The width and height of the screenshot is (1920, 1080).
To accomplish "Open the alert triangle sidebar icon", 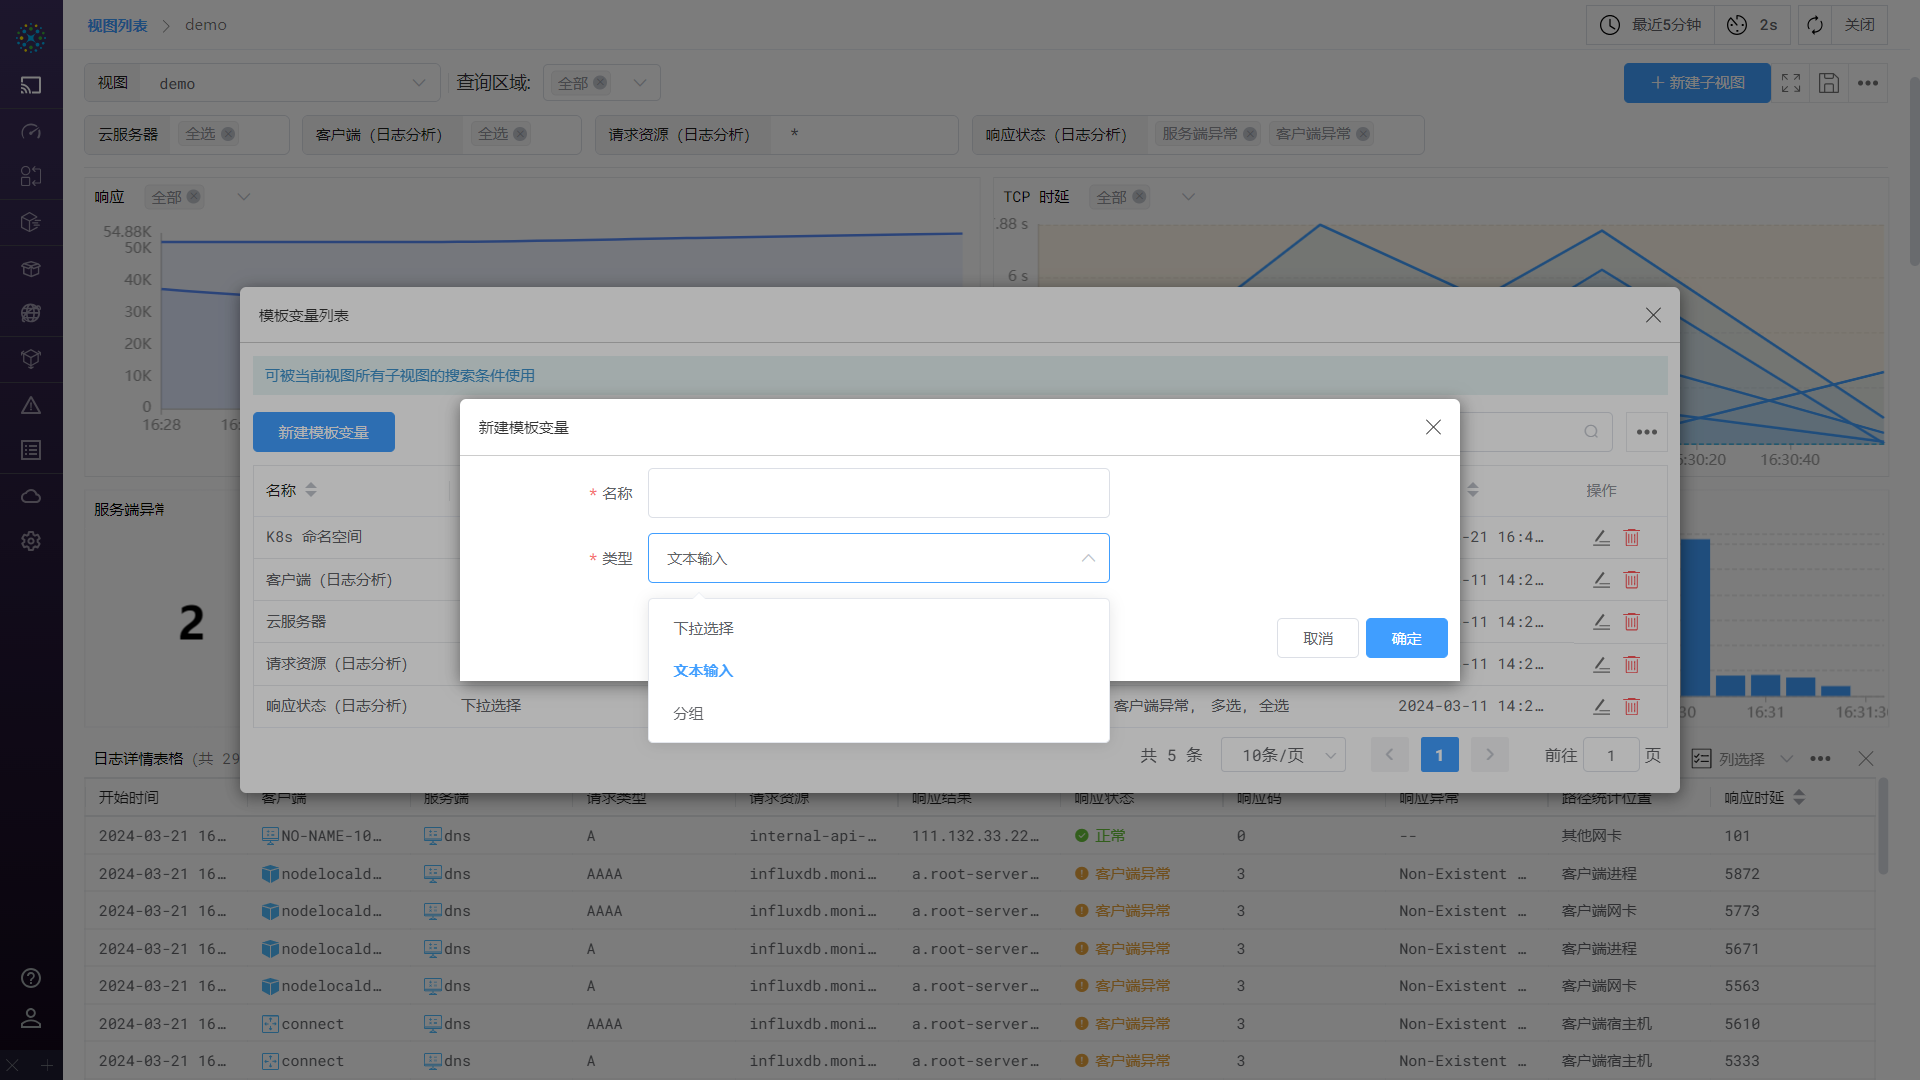I will coord(31,405).
